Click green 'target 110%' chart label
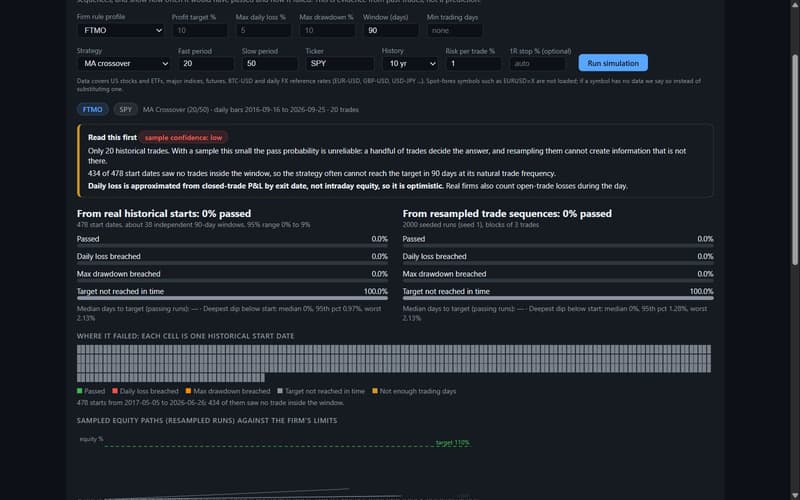This screenshot has height=500, width=800. point(453,443)
